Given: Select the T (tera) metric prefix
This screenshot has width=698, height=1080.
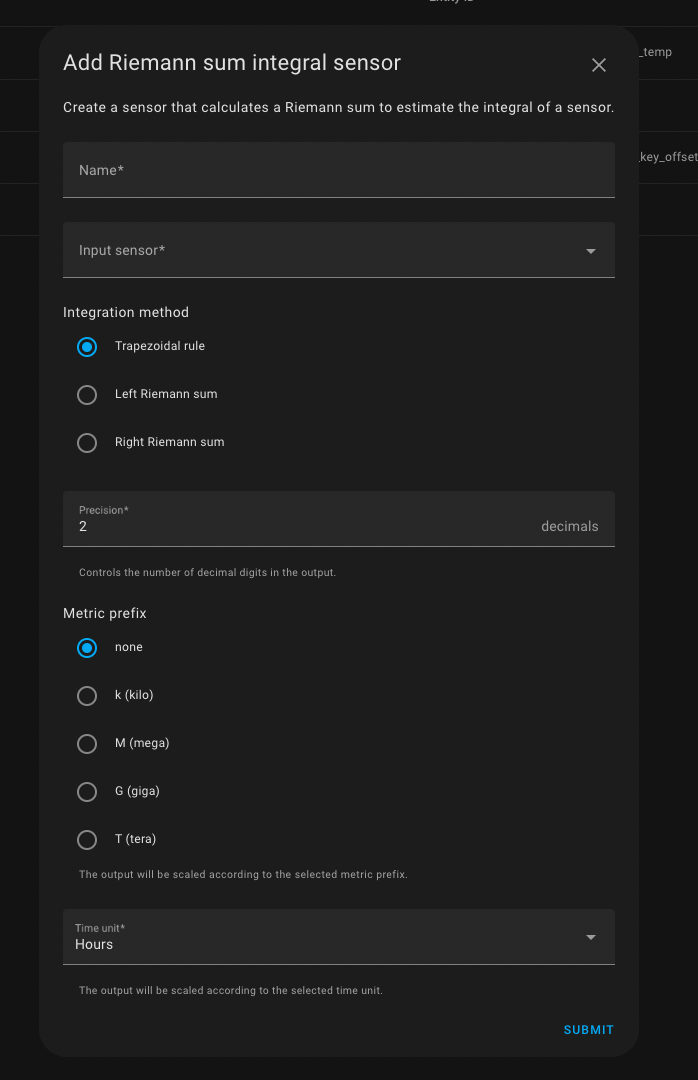Looking at the screenshot, I should pos(86,840).
